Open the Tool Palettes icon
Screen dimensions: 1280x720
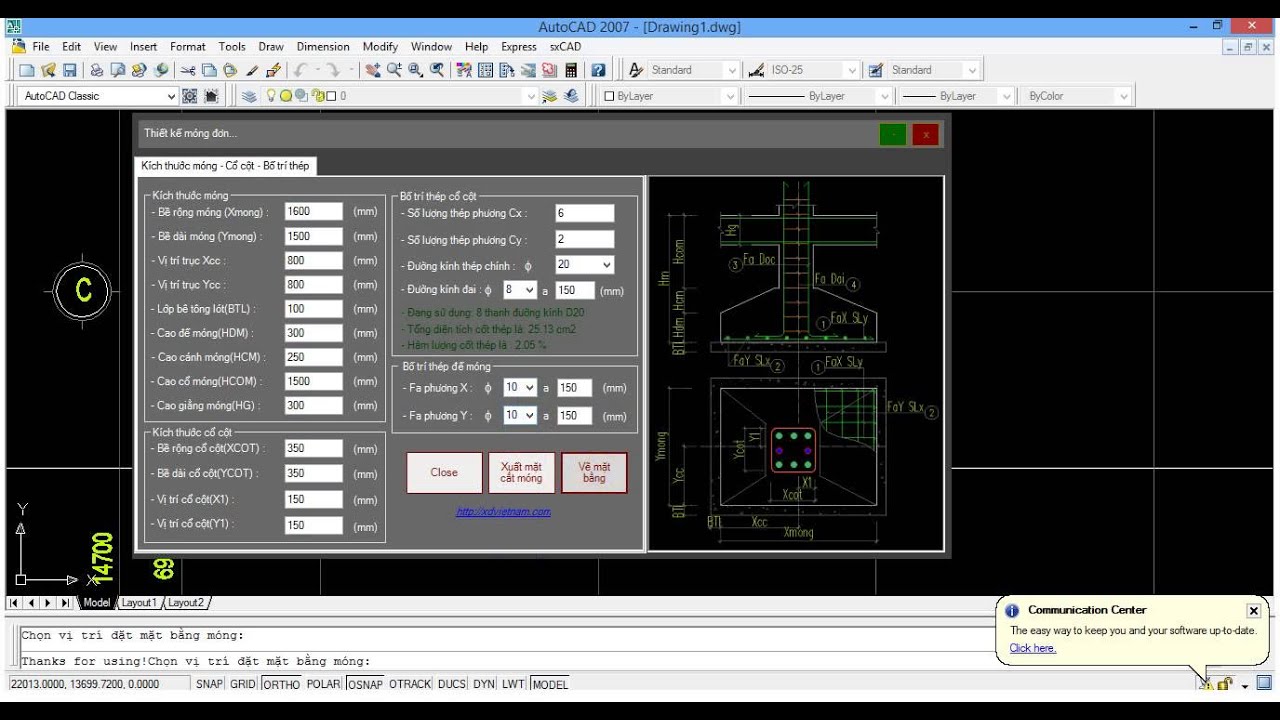[507, 70]
